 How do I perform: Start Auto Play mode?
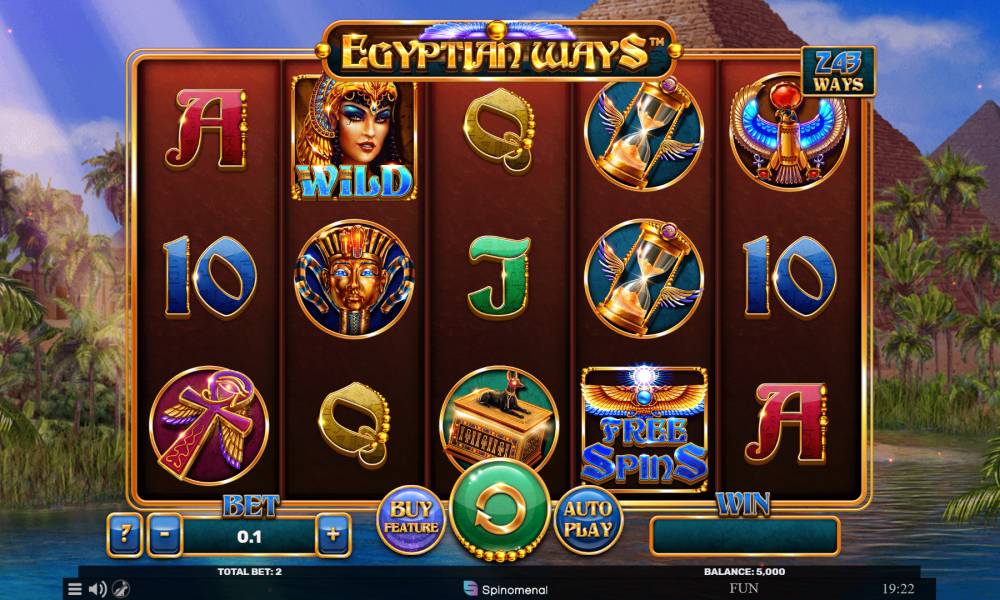[x=587, y=518]
